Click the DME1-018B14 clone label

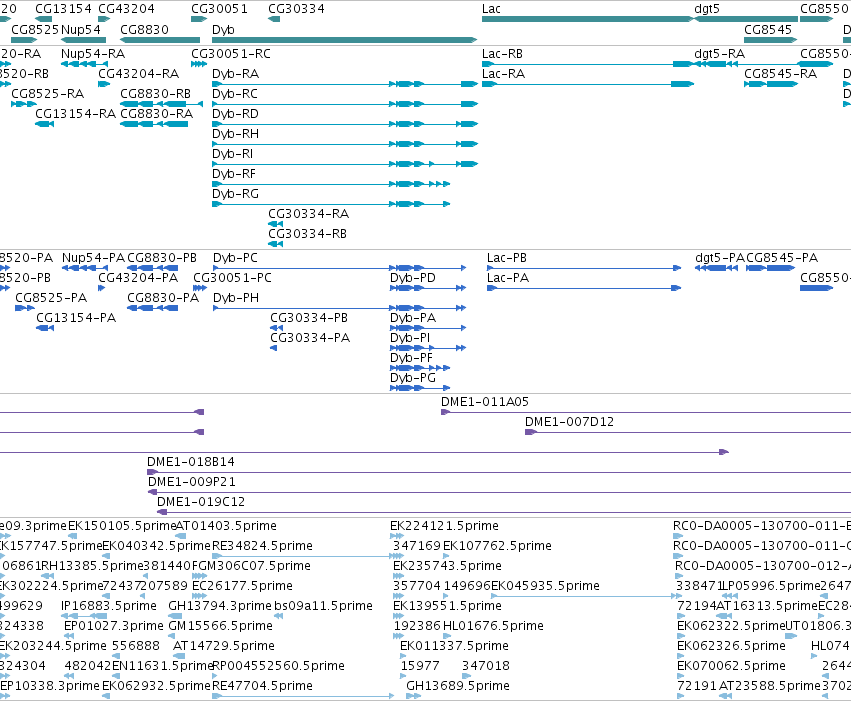pos(191,462)
